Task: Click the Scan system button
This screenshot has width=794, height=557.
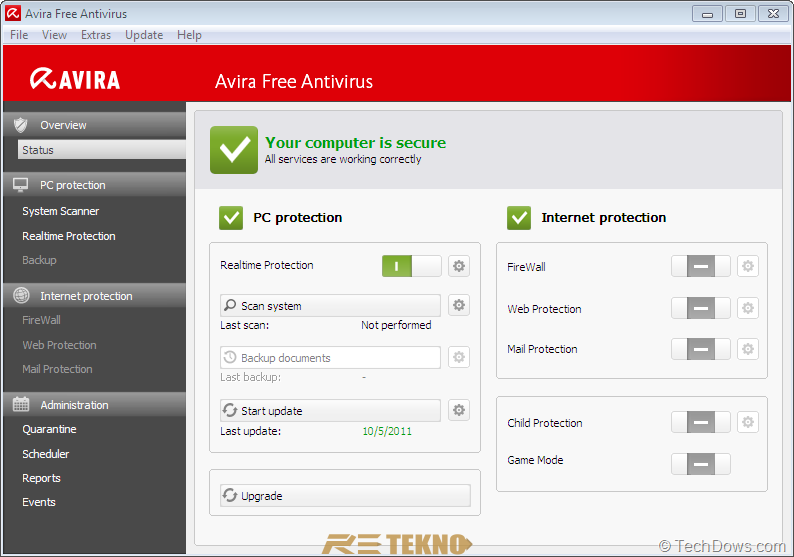Action: click(x=330, y=305)
